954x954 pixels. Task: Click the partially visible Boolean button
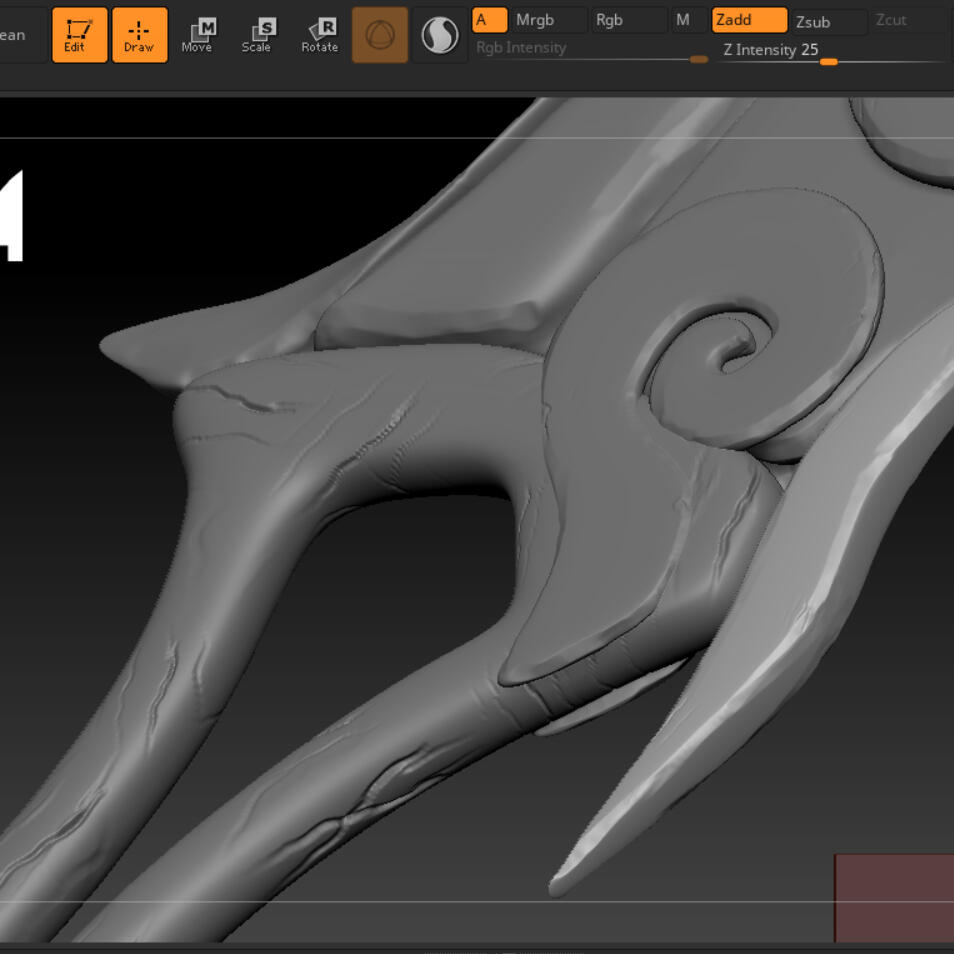click(x=20, y=35)
